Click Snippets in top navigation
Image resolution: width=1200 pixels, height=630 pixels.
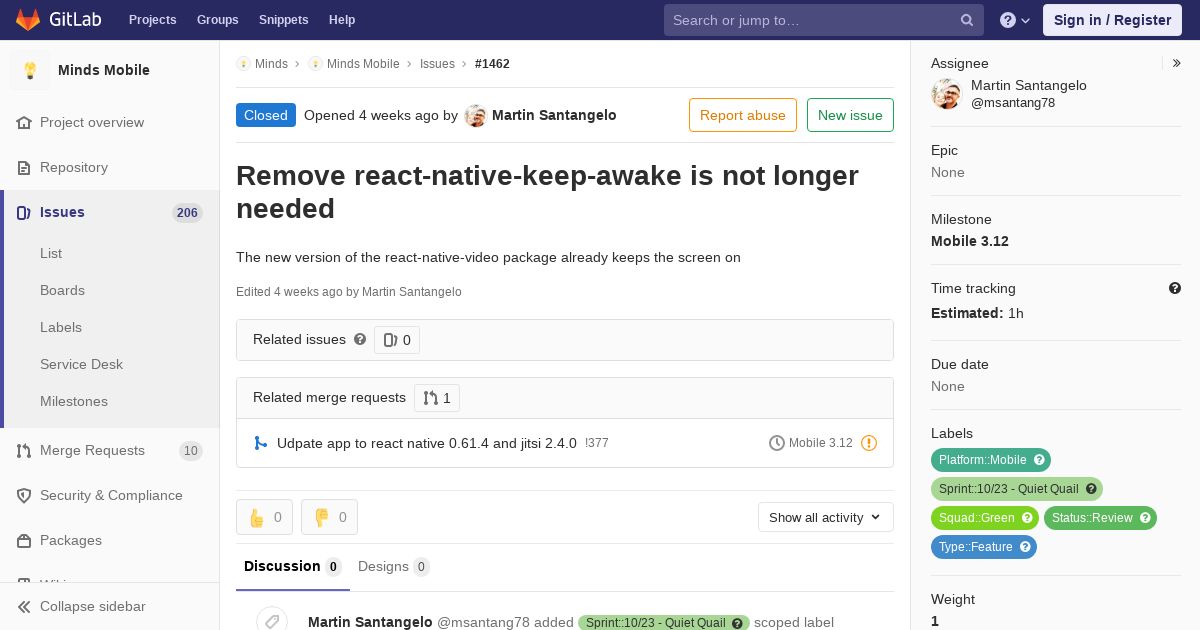pos(283,20)
